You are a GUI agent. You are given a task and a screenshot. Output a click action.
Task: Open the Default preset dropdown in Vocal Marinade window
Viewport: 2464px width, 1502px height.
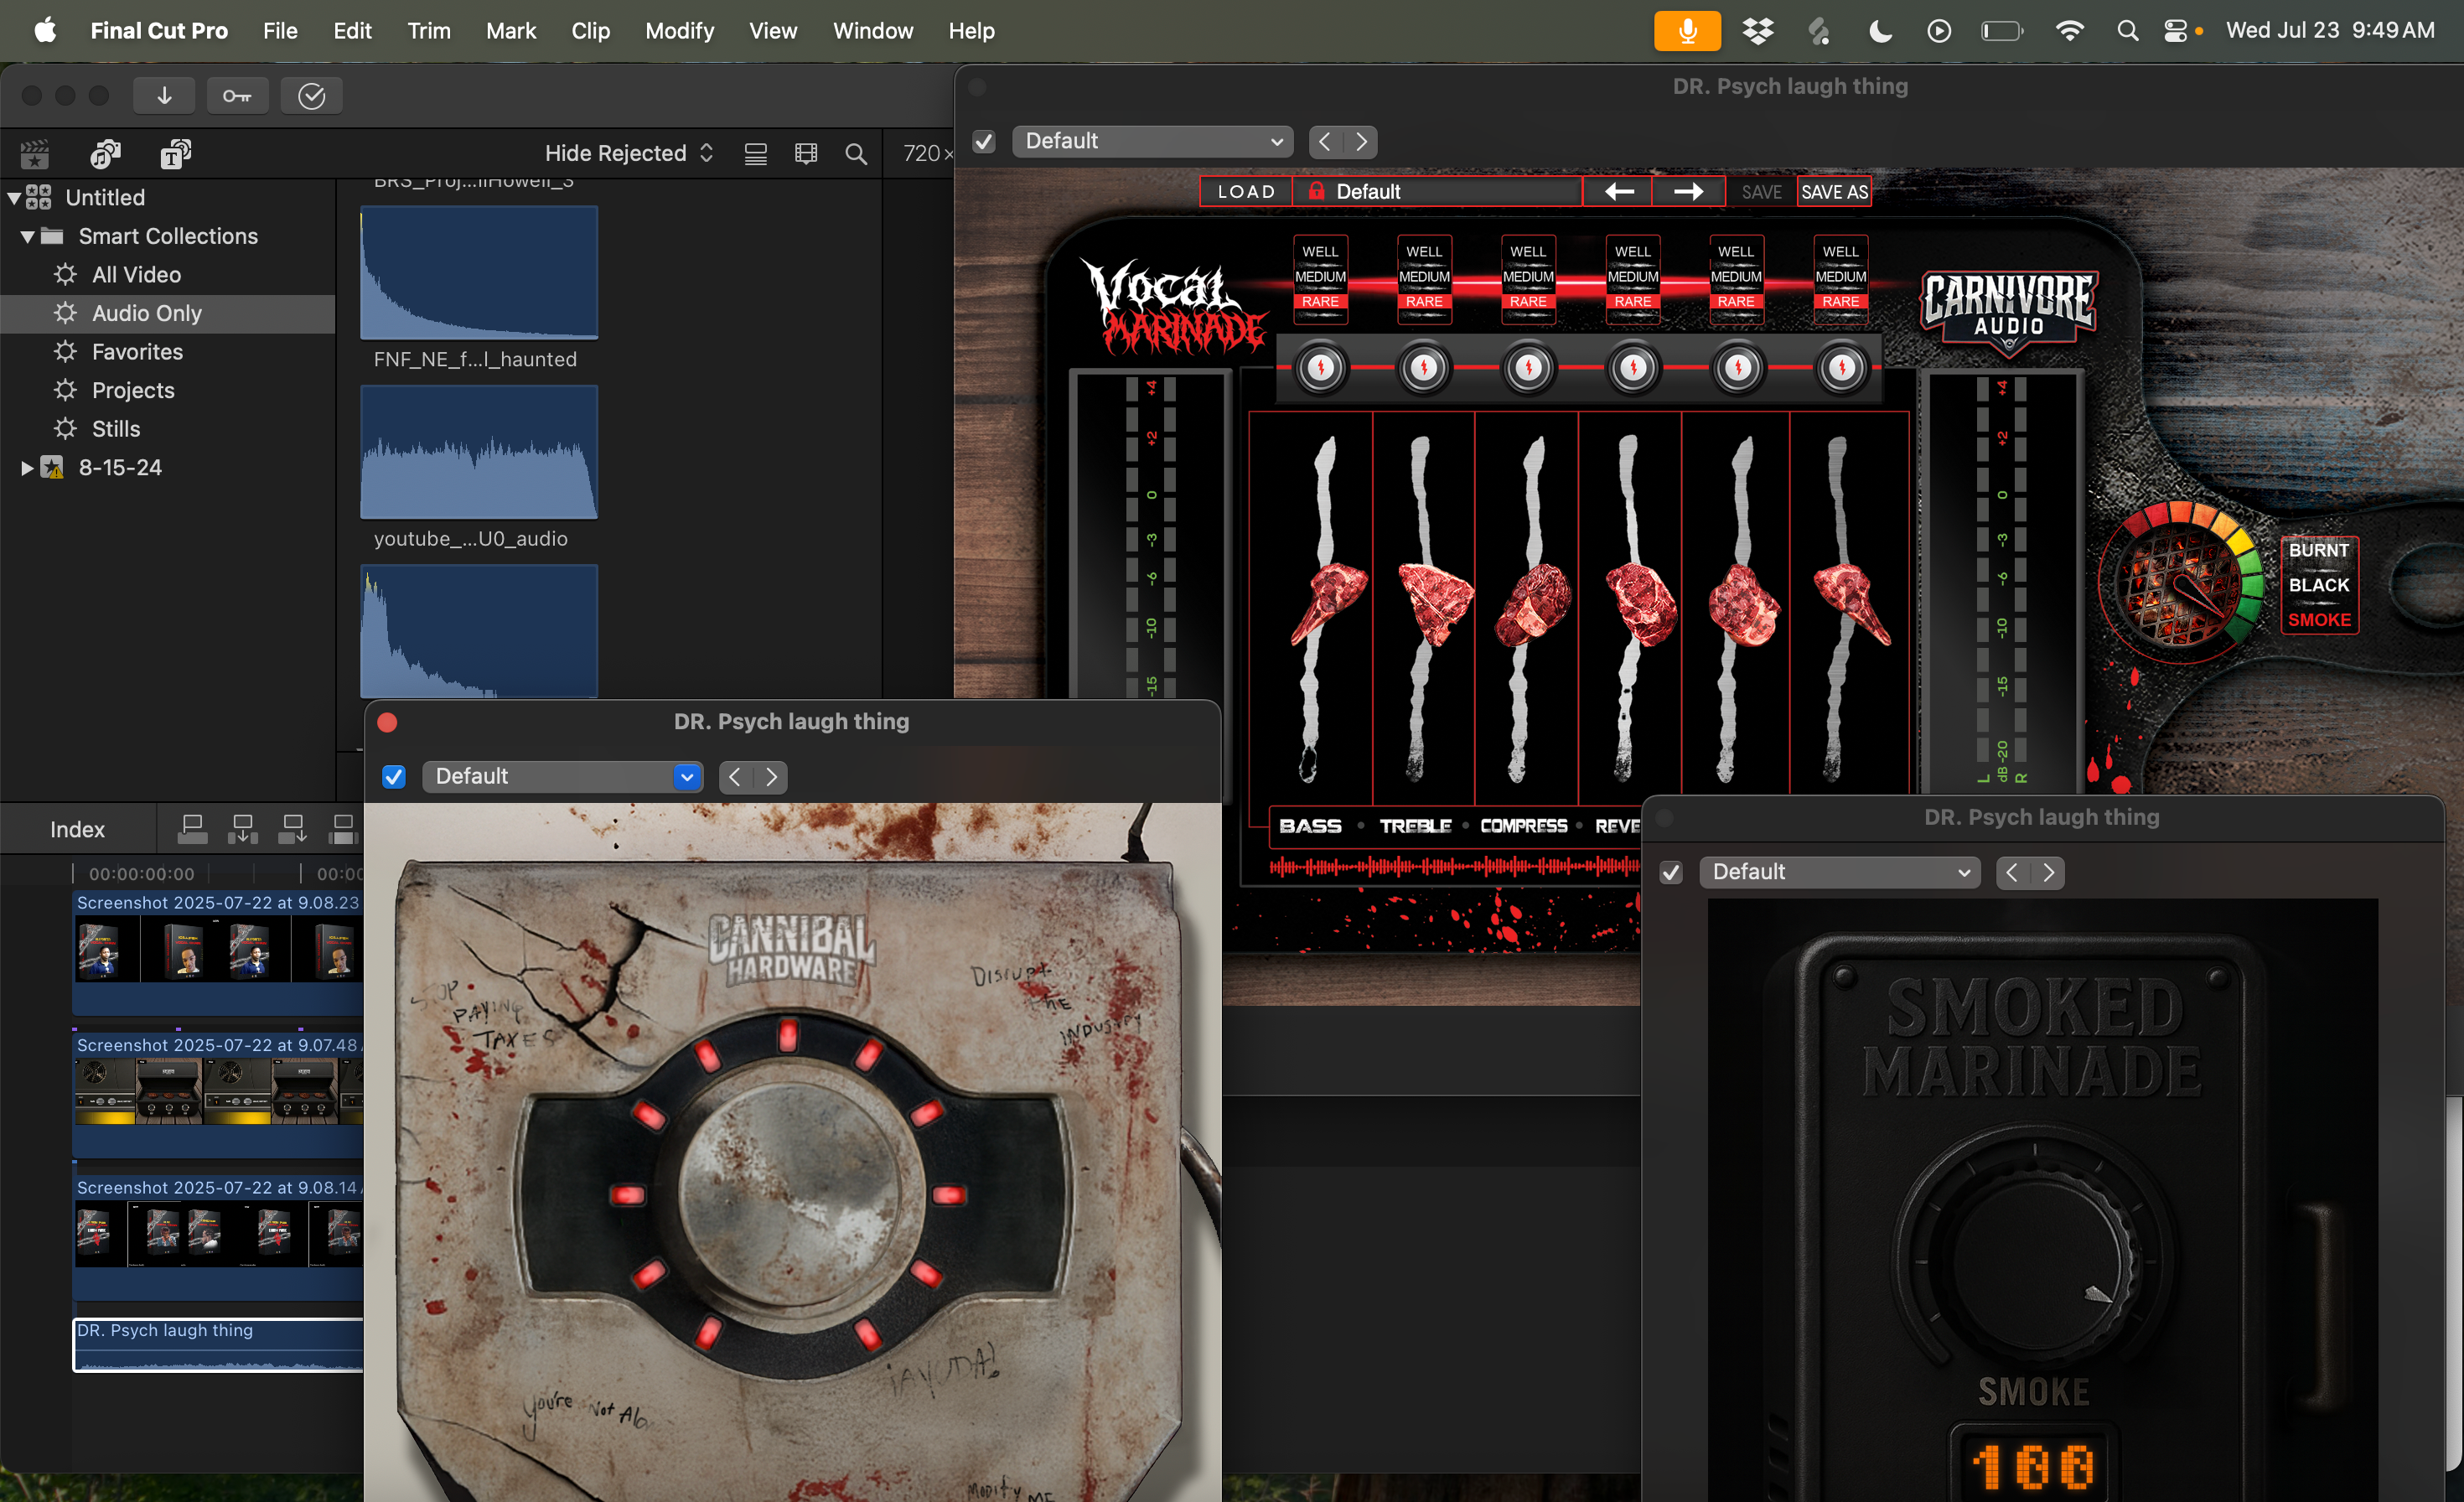pos(1152,141)
